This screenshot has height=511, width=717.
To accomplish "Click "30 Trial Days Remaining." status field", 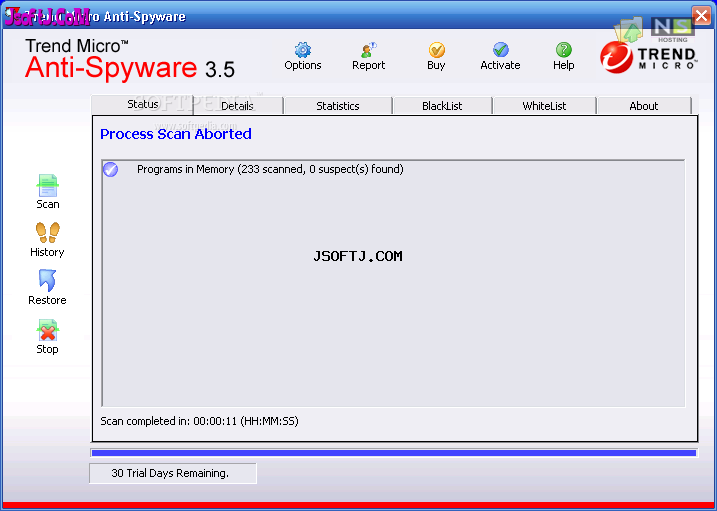I will tap(173, 473).
